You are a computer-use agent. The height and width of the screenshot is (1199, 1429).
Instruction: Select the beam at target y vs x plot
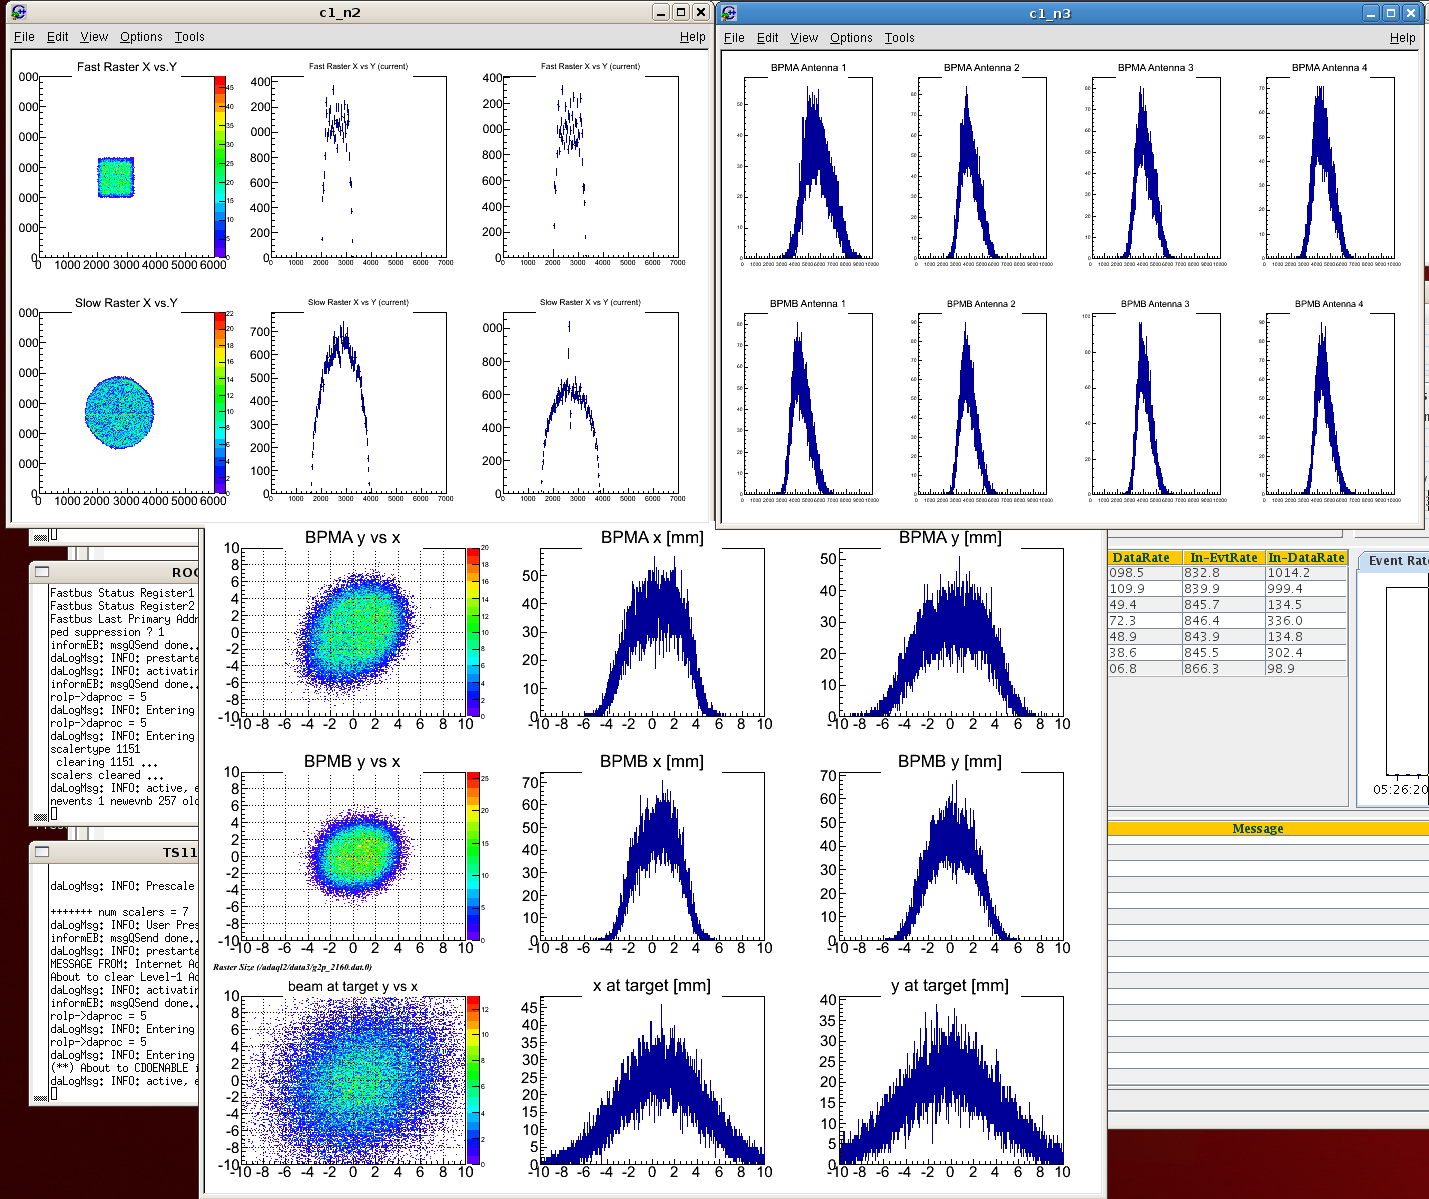click(353, 1080)
